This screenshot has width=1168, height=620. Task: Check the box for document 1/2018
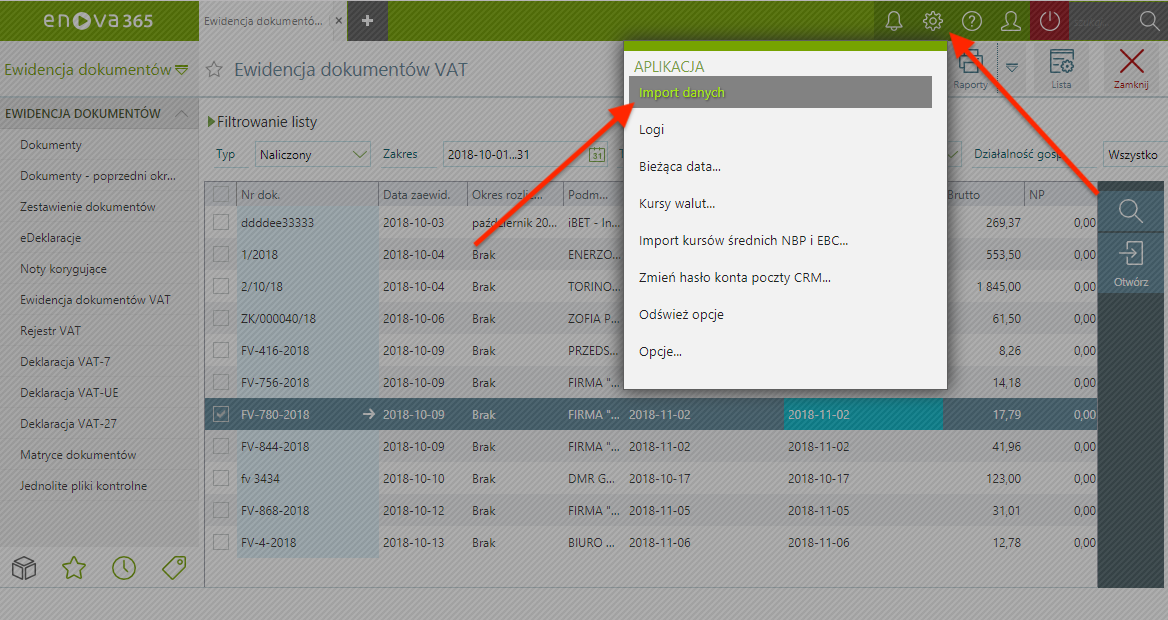(x=221, y=255)
